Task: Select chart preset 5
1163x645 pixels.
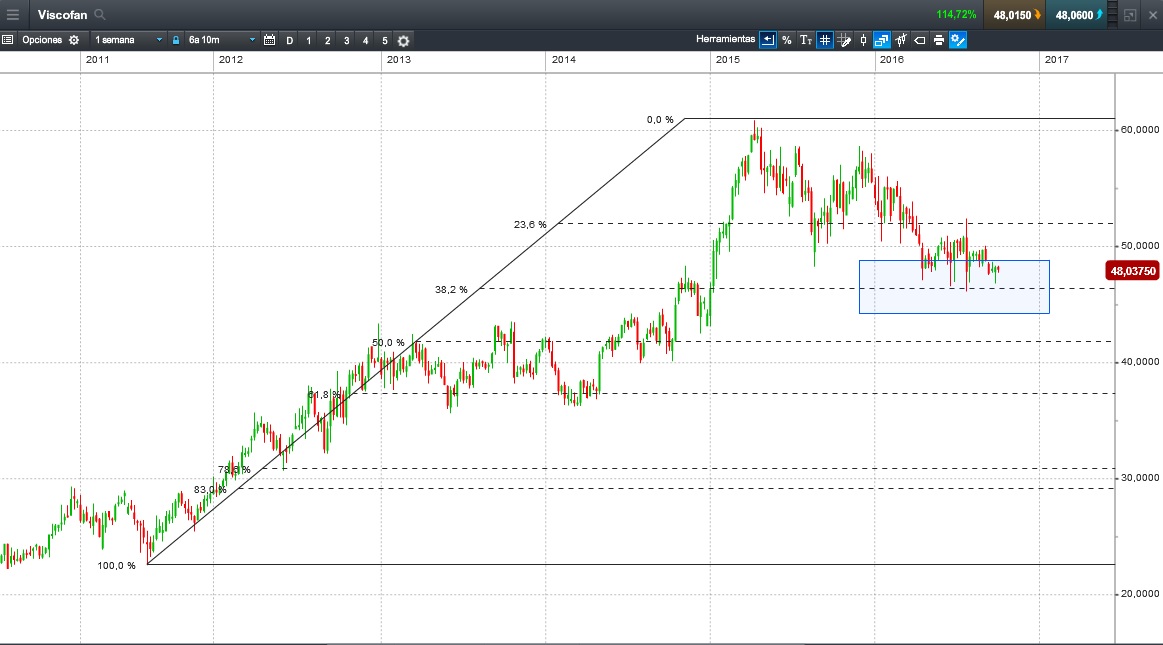Action: pos(385,41)
